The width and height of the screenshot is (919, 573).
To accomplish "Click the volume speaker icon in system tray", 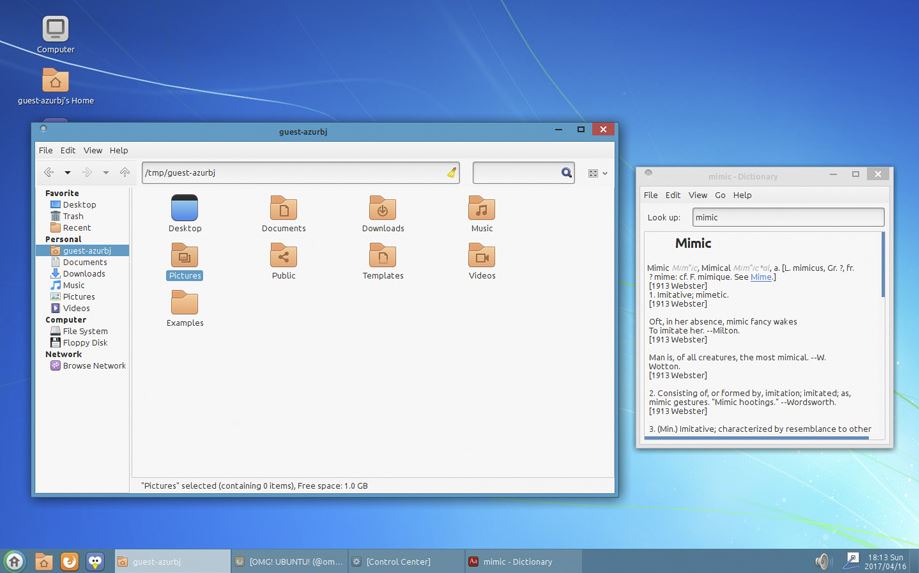I will point(823,561).
